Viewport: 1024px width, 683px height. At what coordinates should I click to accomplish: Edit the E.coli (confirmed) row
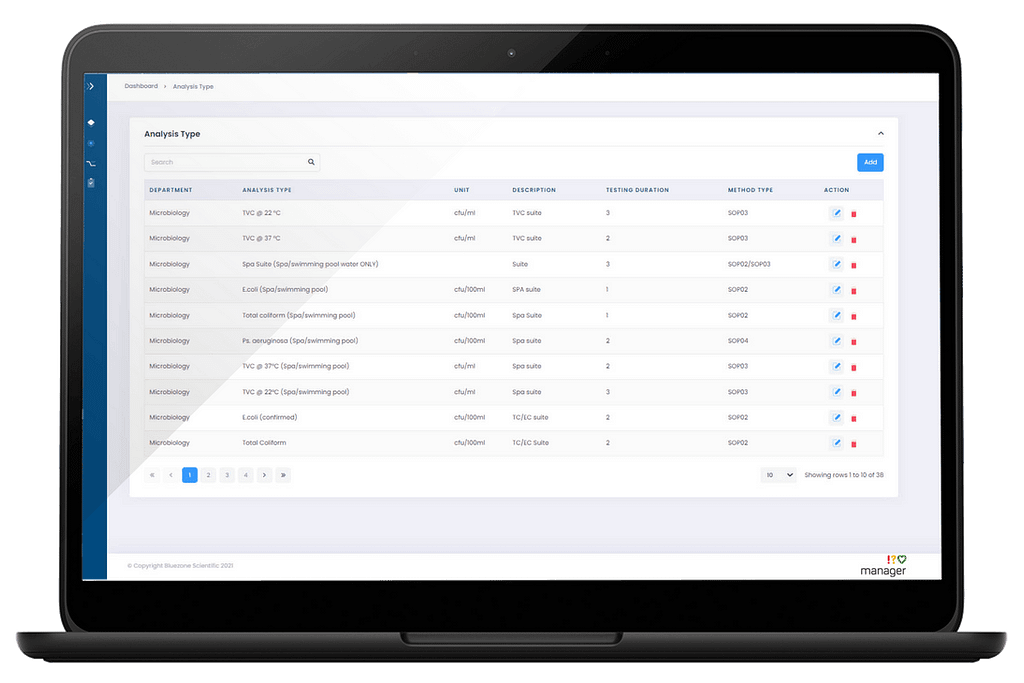[837, 417]
